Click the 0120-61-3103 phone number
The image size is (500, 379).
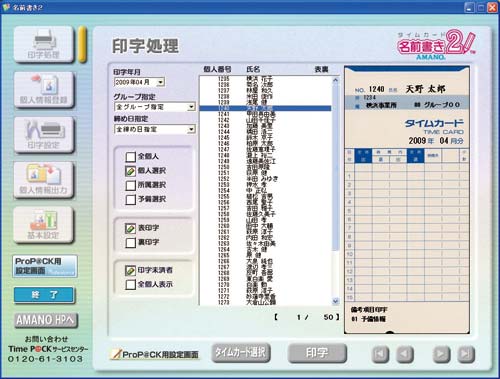pyautogui.click(x=45, y=359)
